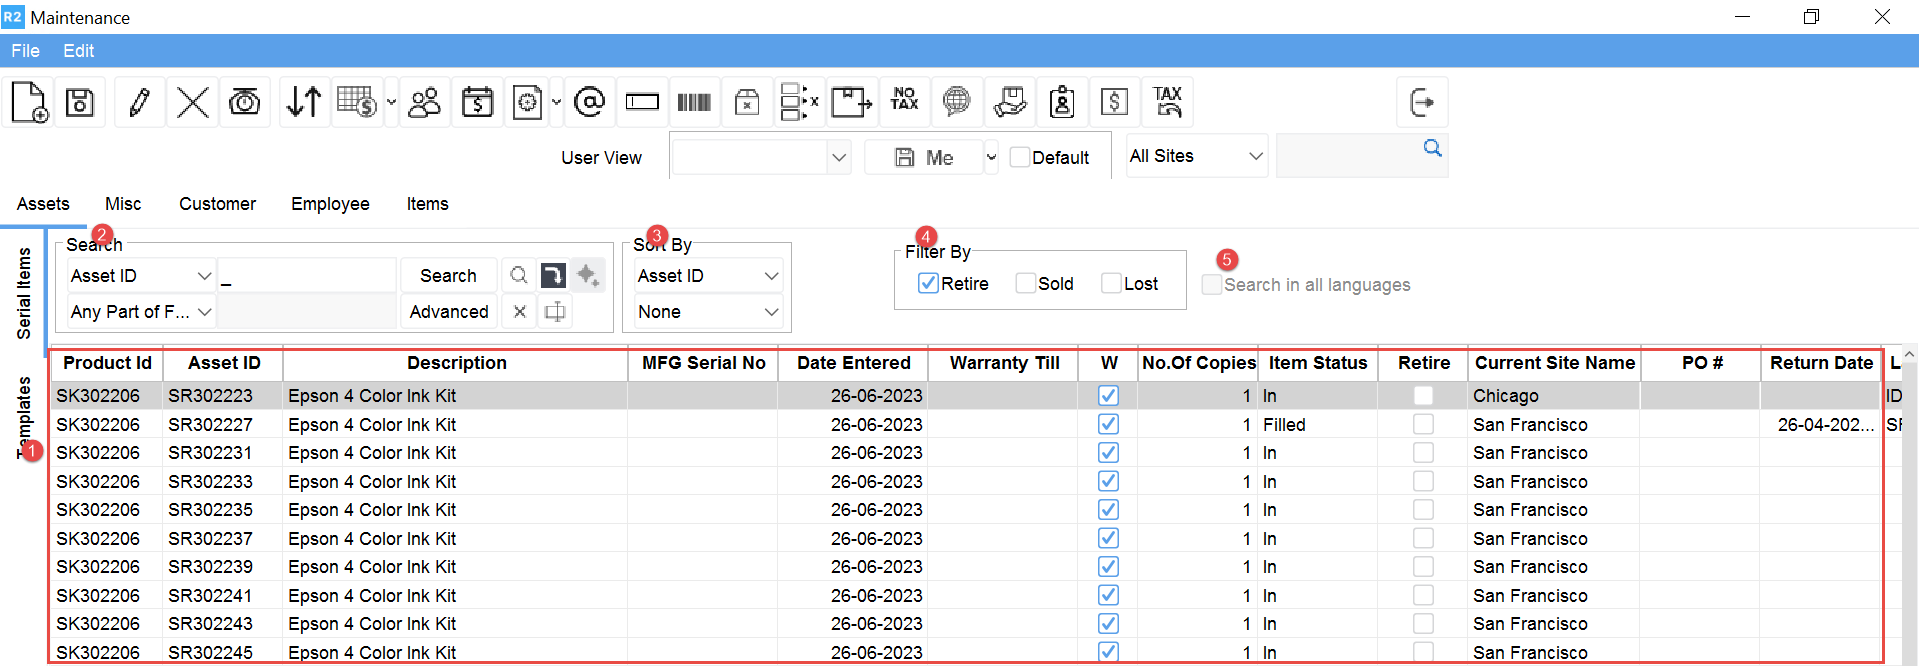Check the Default user view checkbox

[1020, 158]
